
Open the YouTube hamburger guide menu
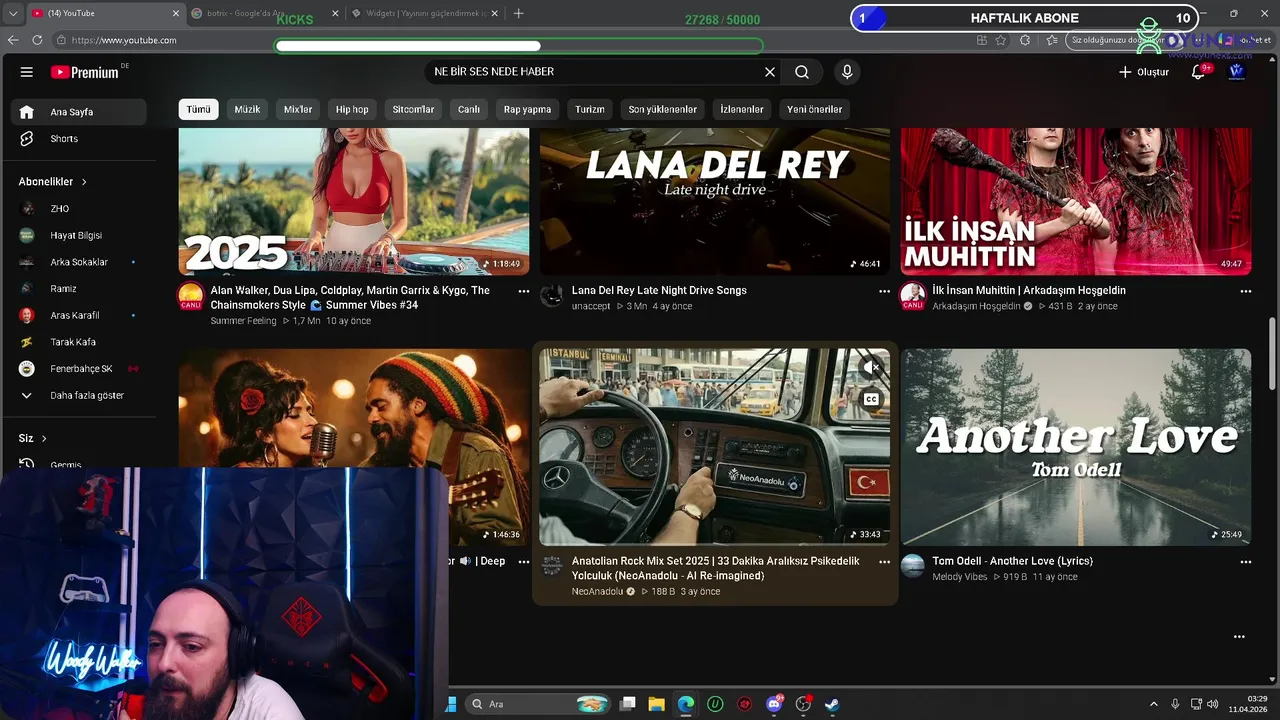tap(27, 72)
